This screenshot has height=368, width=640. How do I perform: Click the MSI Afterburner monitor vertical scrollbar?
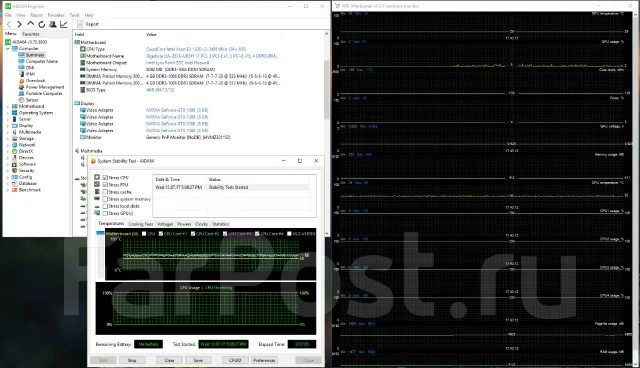636,190
